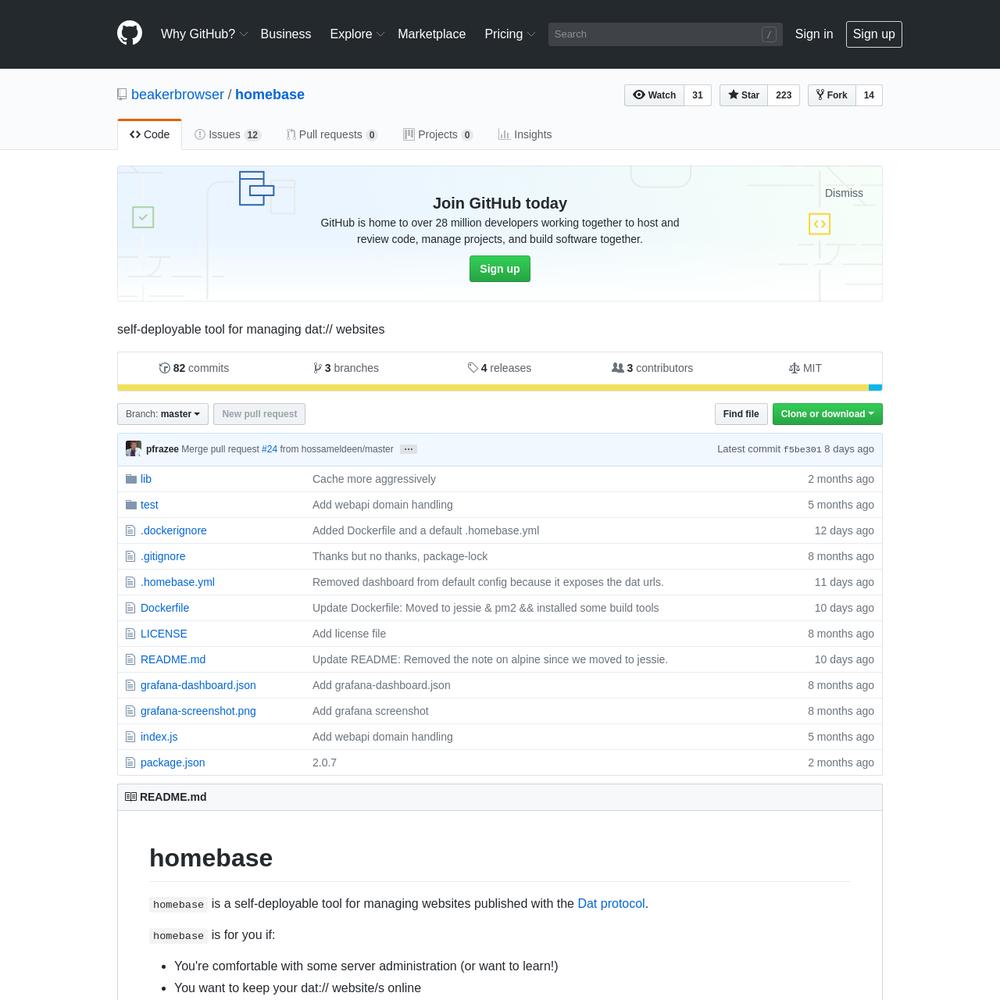
Task: Expand the commit message ellipsis button
Action: 409,449
